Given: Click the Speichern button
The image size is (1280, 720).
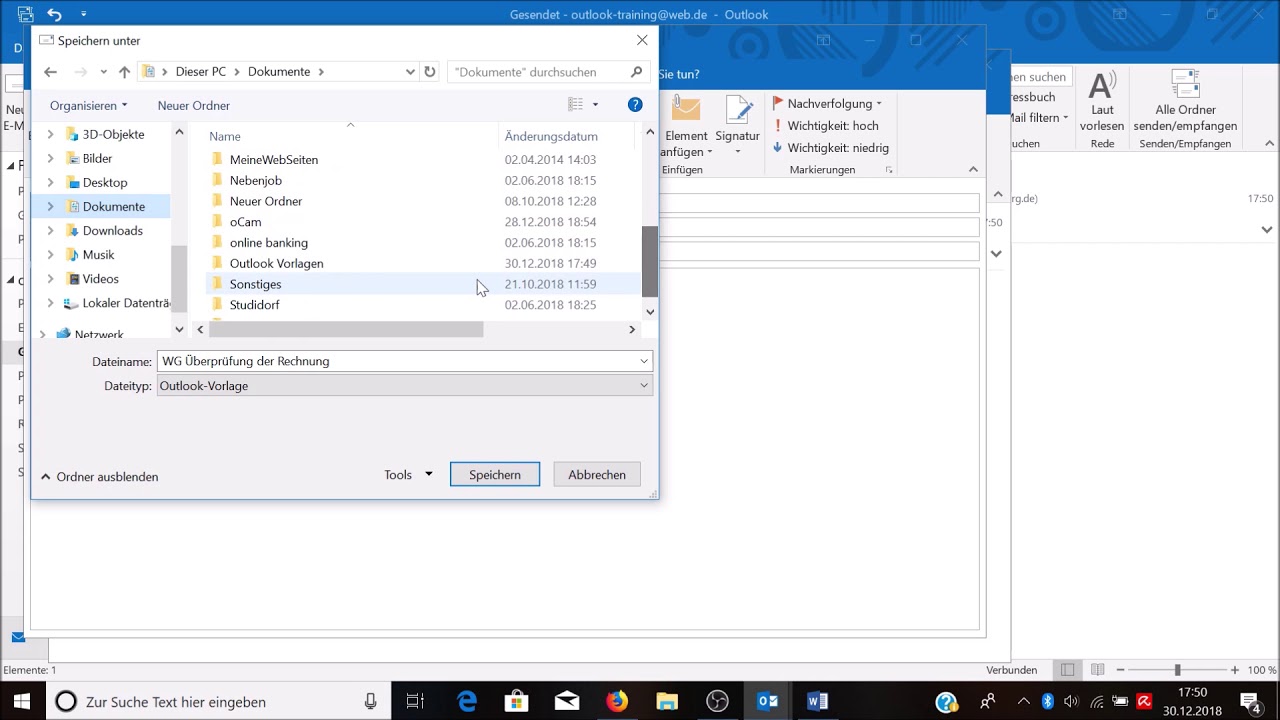Looking at the screenshot, I should 495,475.
